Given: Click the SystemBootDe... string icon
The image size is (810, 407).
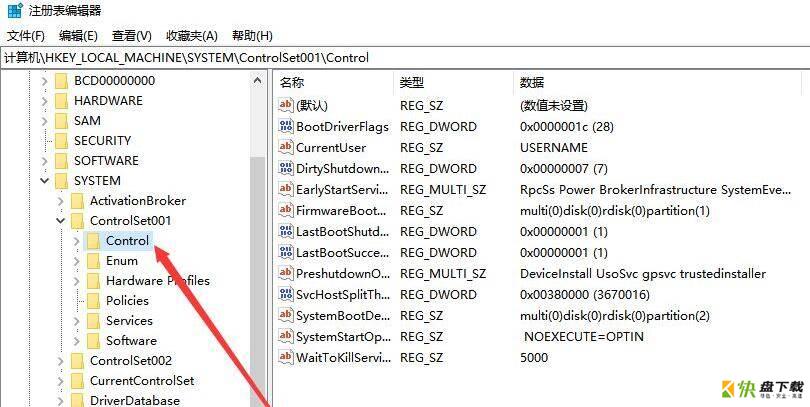Looking at the screenshot, I should click(x=286, y=316).
